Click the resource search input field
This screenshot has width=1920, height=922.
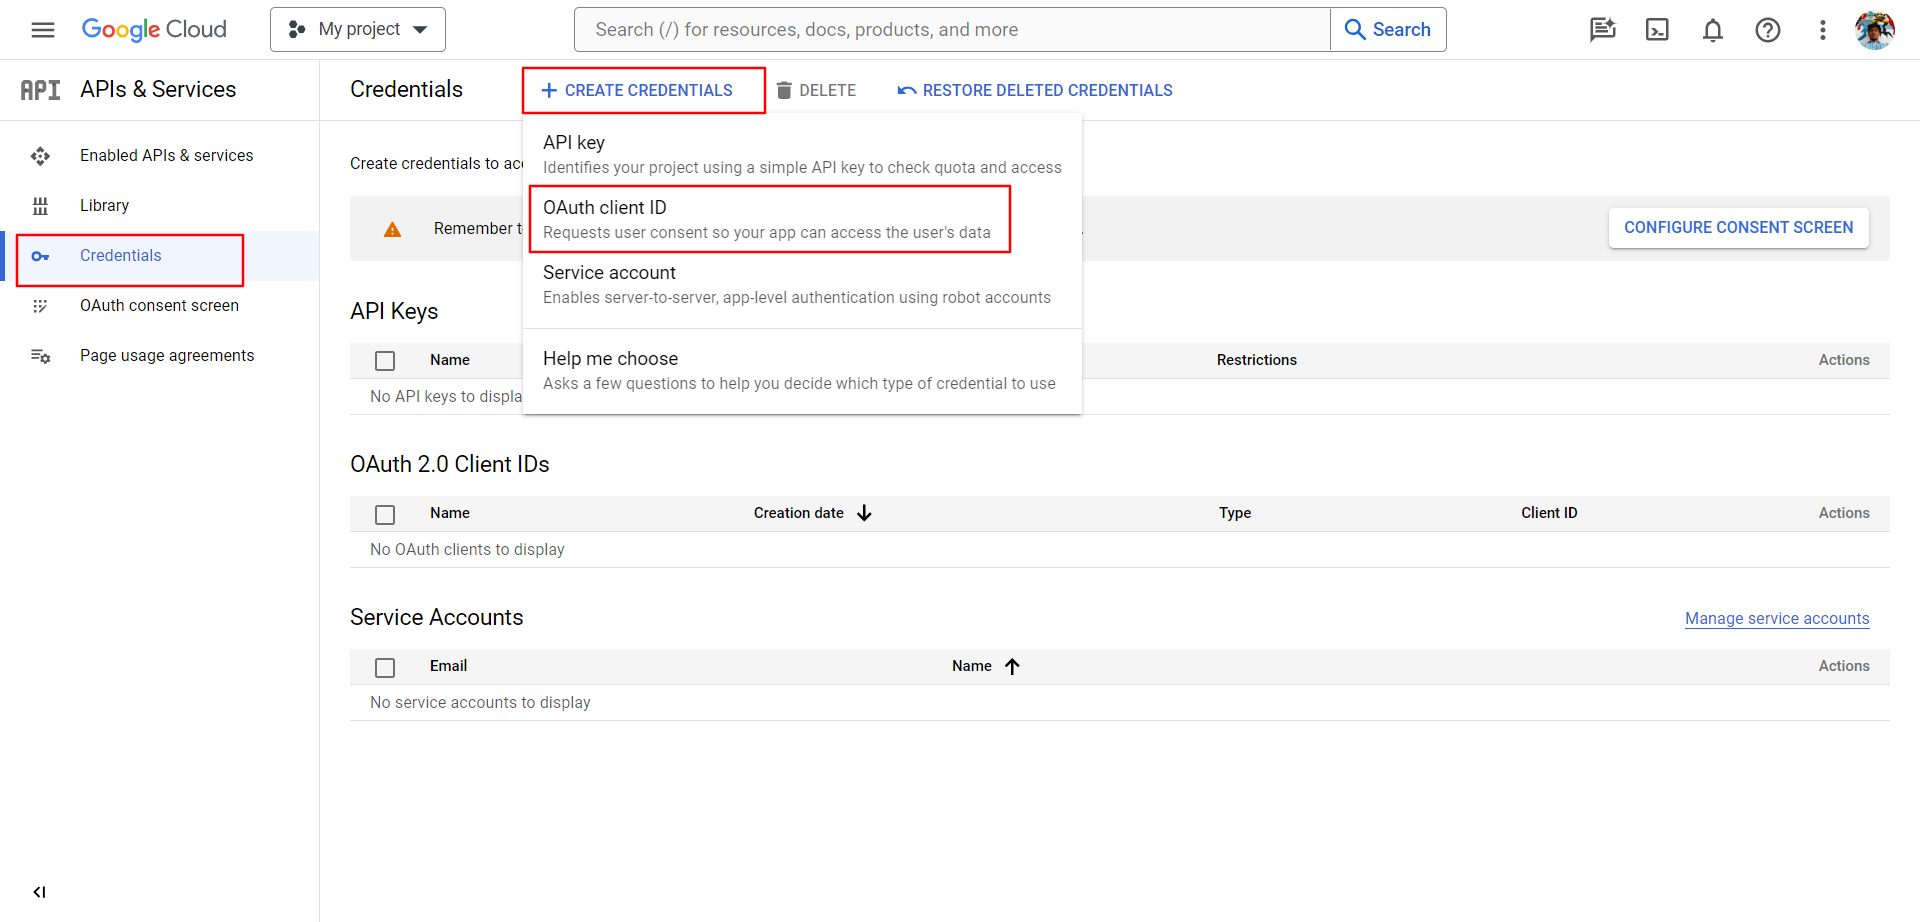click(950, 29)
